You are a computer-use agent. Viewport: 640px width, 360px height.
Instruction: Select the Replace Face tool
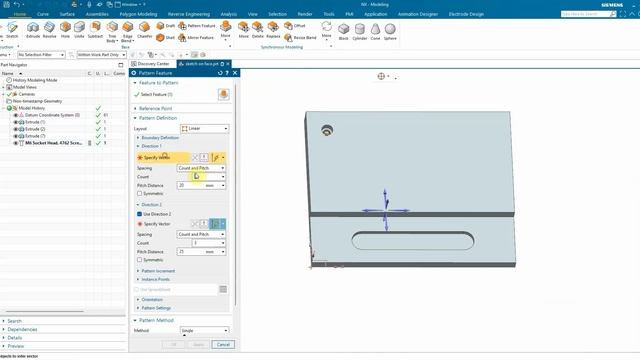tap(273, 31)
